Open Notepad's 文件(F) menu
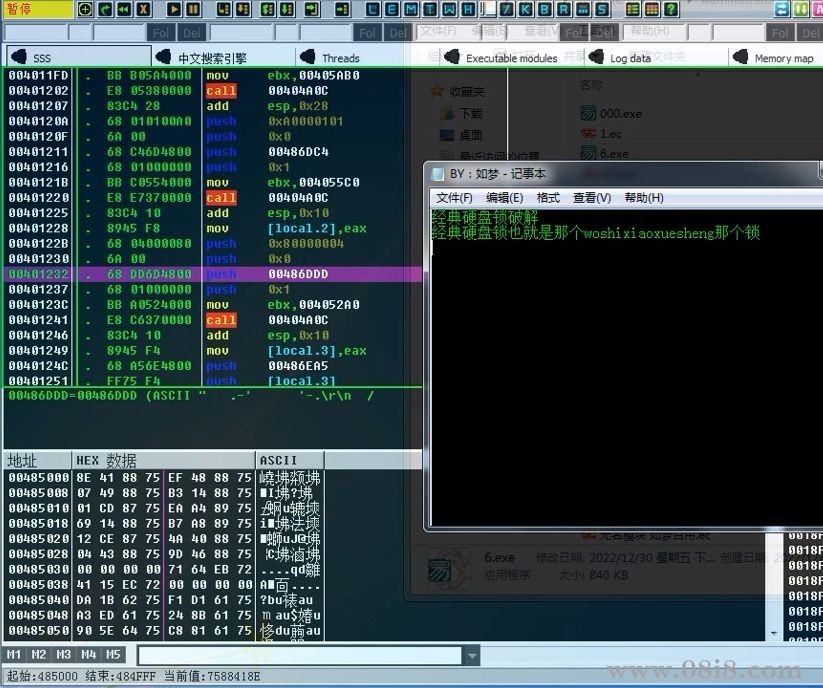Viewport: 823px width, 688px height. click(454, 198)
